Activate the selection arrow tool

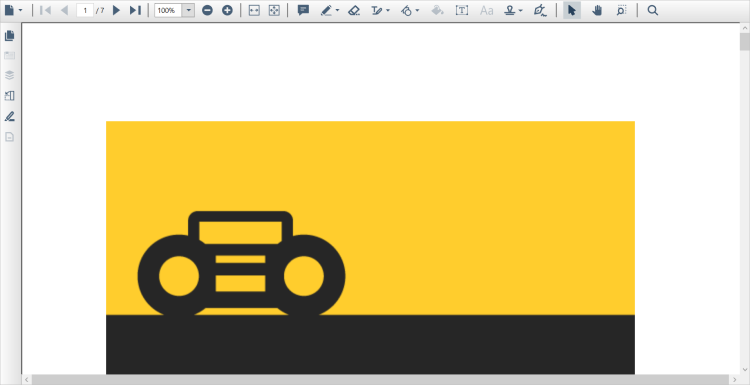[x=572, y=10]
